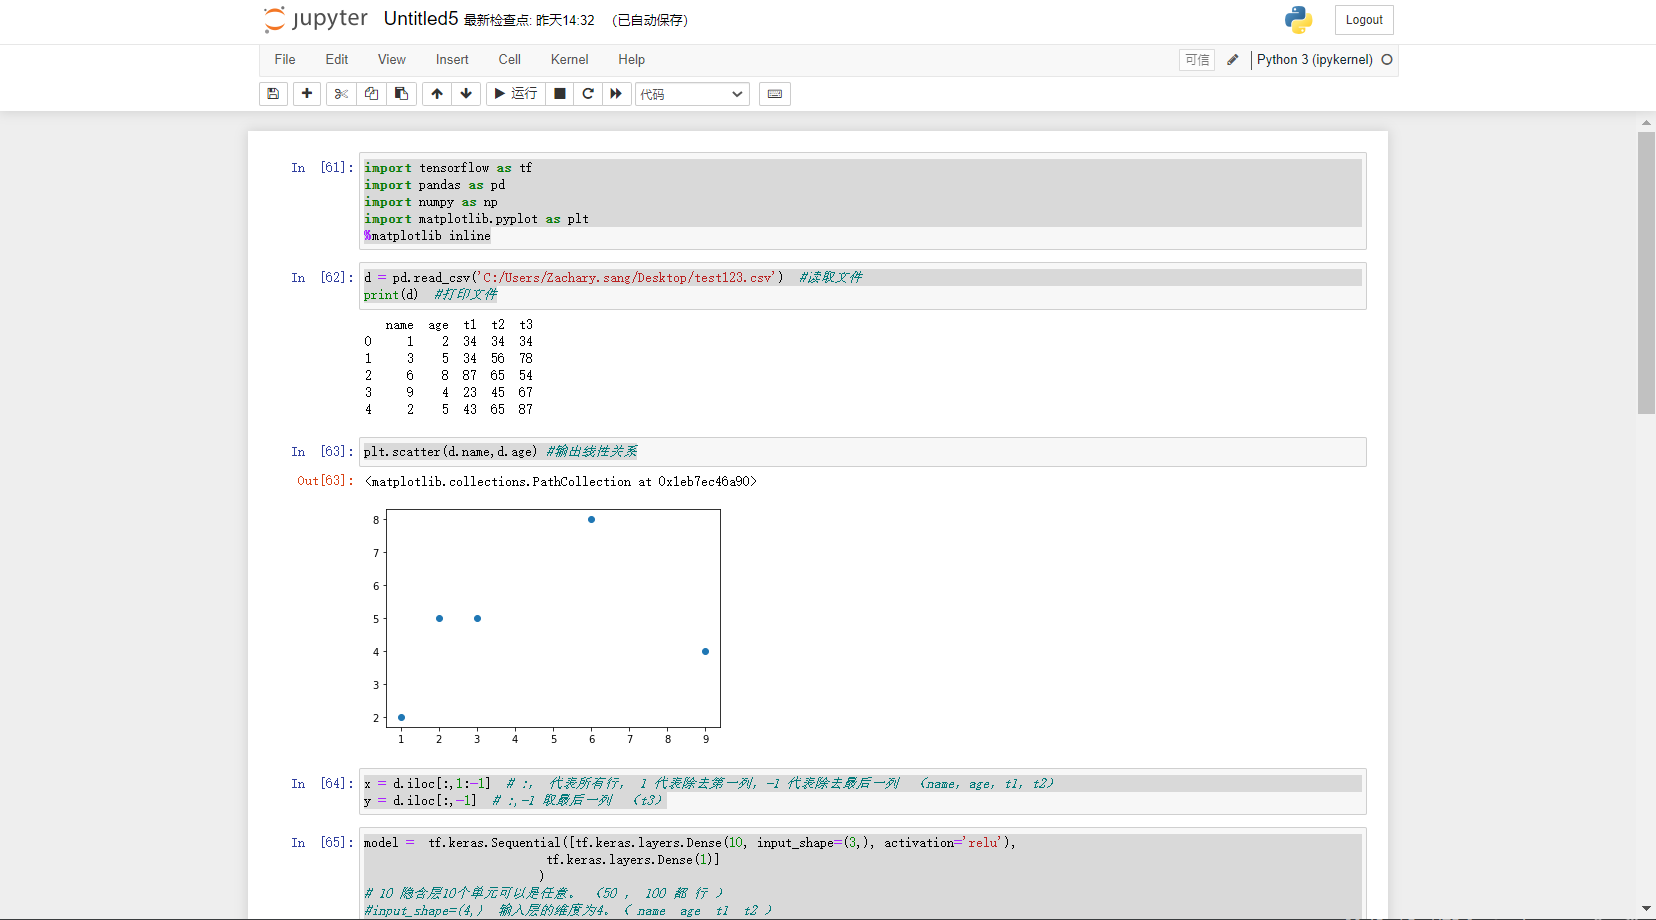This screenshot has width=1656, height=920.
Task: Click the Logout button
Action: tap(1364, 20)
